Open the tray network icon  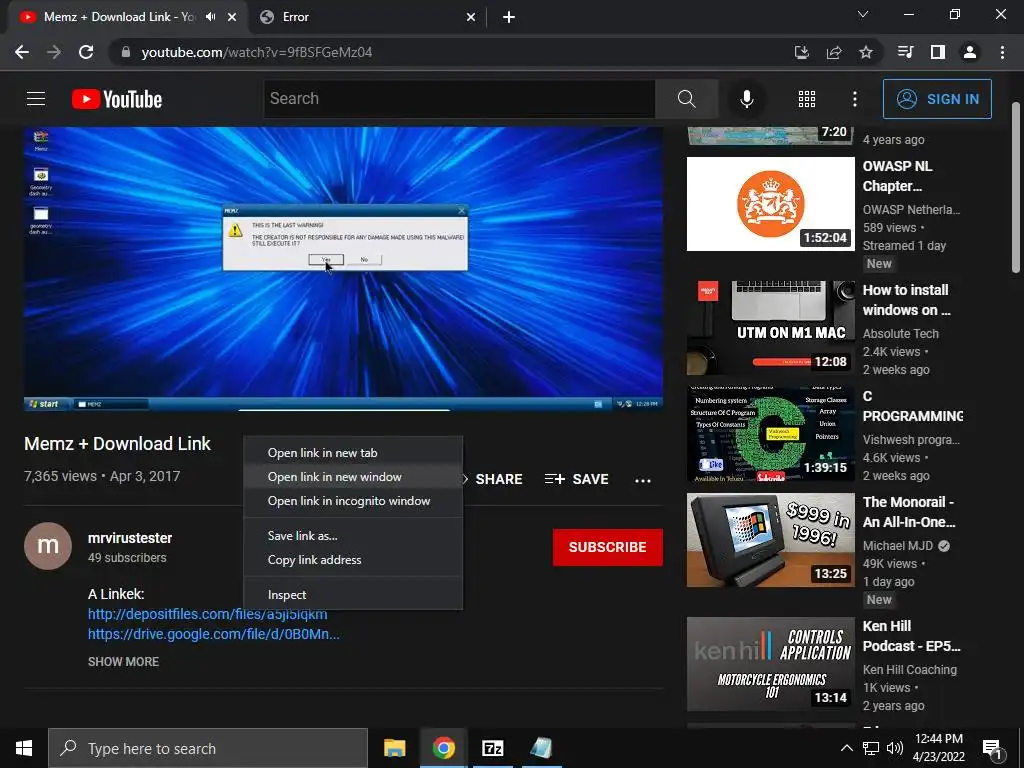(871, 748)
